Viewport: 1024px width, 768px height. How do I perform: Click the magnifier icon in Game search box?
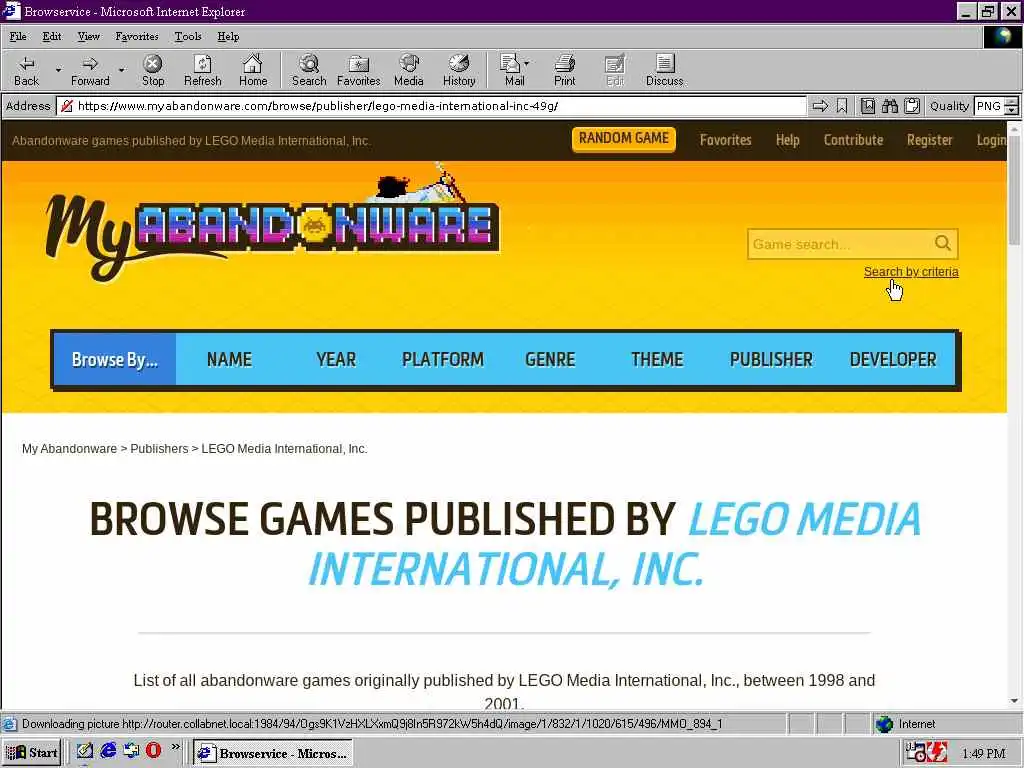point(942,243)
